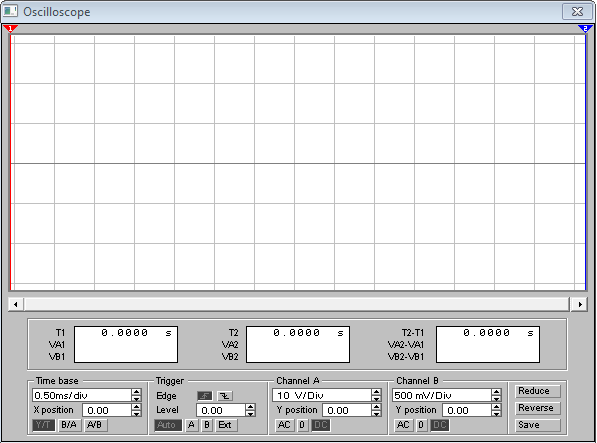Select the rising edge trigger icon
This screenshot has height=443, width=597.
click(204, 396)
